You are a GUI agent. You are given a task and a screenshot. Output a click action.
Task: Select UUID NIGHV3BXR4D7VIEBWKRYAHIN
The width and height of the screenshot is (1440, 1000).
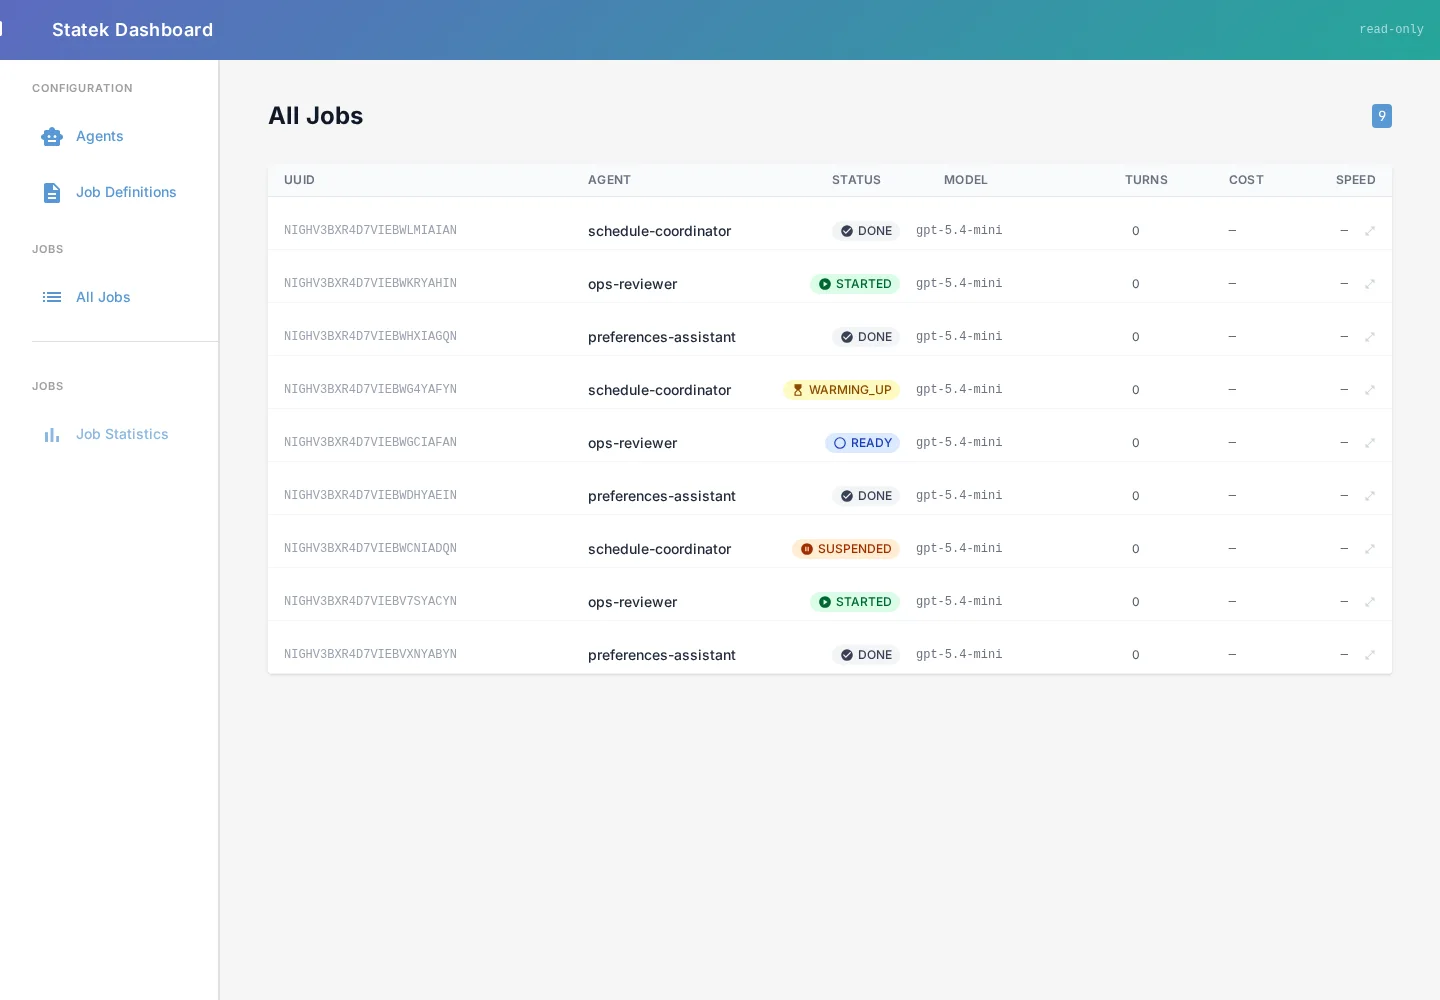pos(370,283)
